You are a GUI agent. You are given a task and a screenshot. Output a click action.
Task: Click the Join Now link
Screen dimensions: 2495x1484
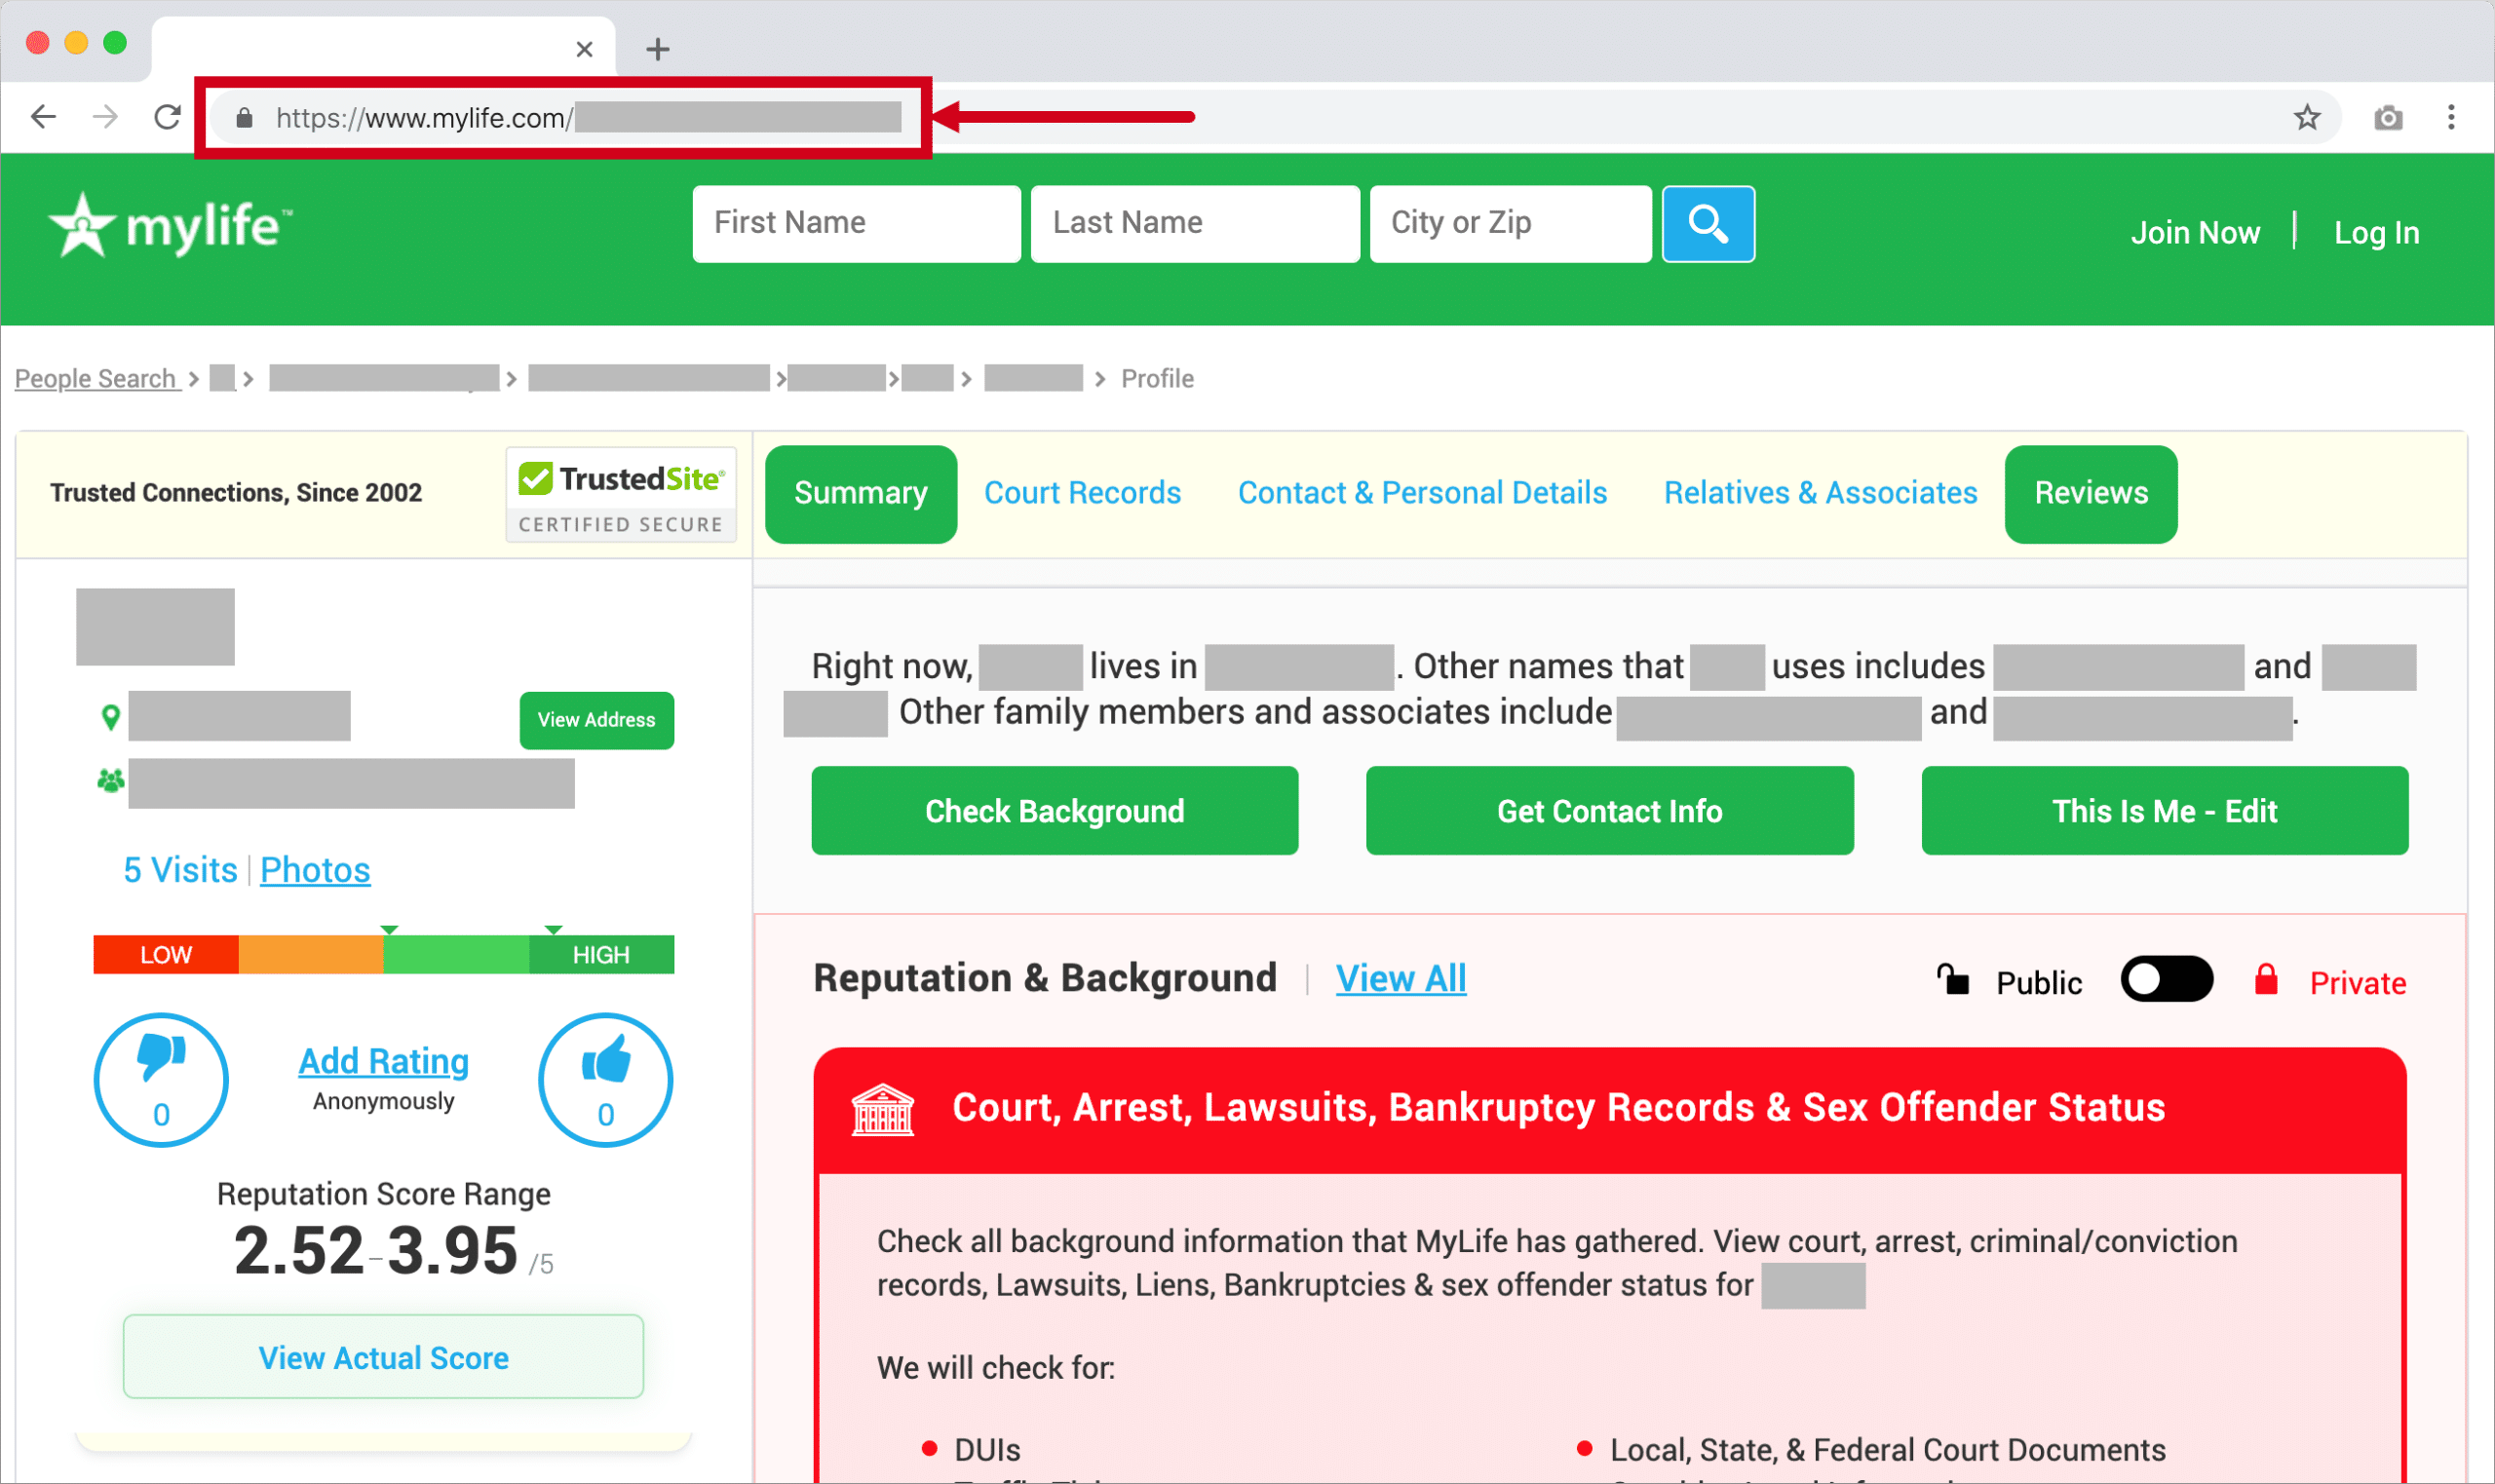pos(2194,233)
